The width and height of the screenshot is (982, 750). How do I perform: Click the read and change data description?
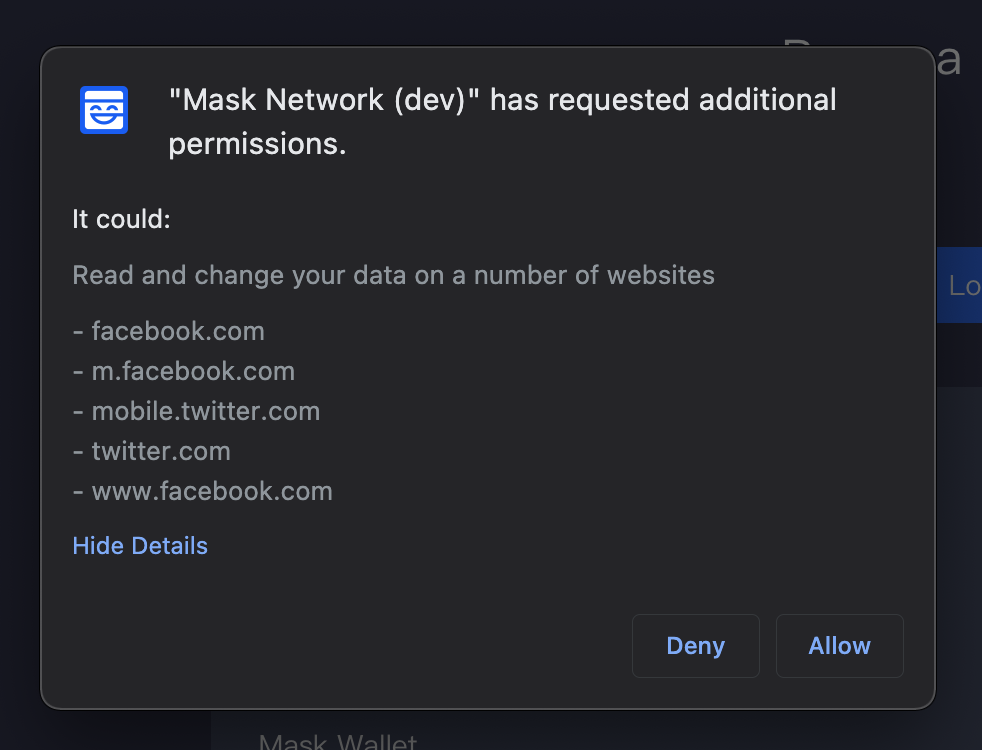coord(393,275)
